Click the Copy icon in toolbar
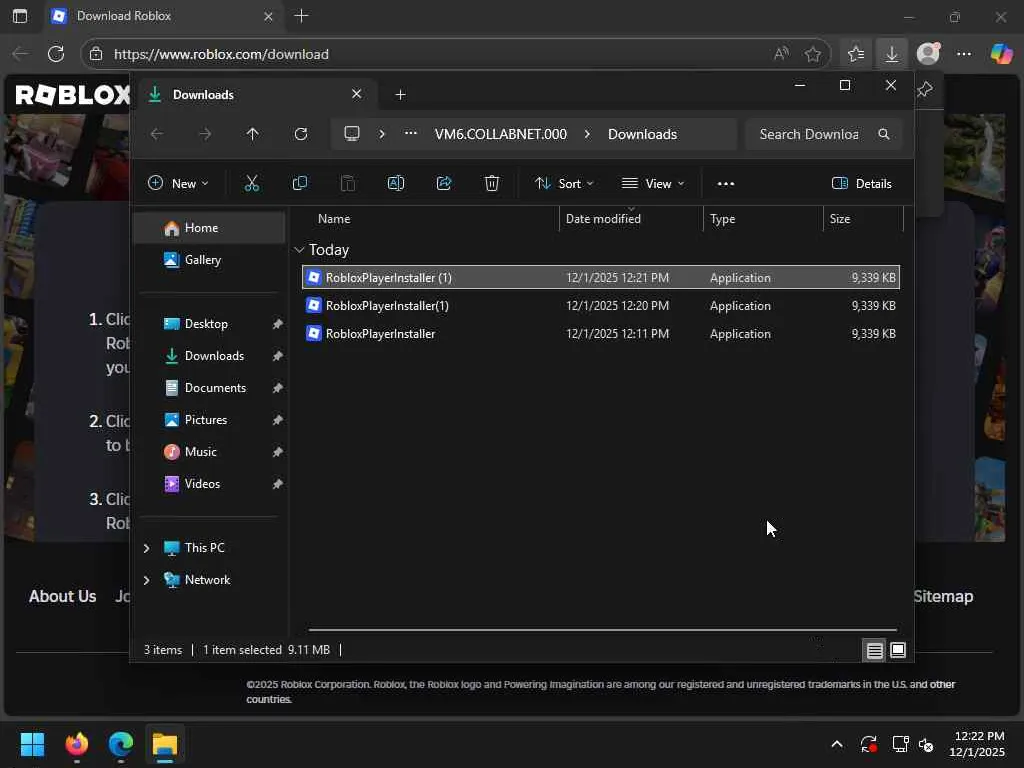Viewport: 1024px width, 768px height. [x=299, y=183]
